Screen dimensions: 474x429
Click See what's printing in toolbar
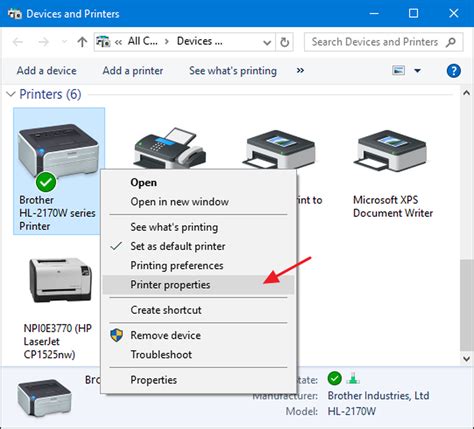click(x=233, y=71)
